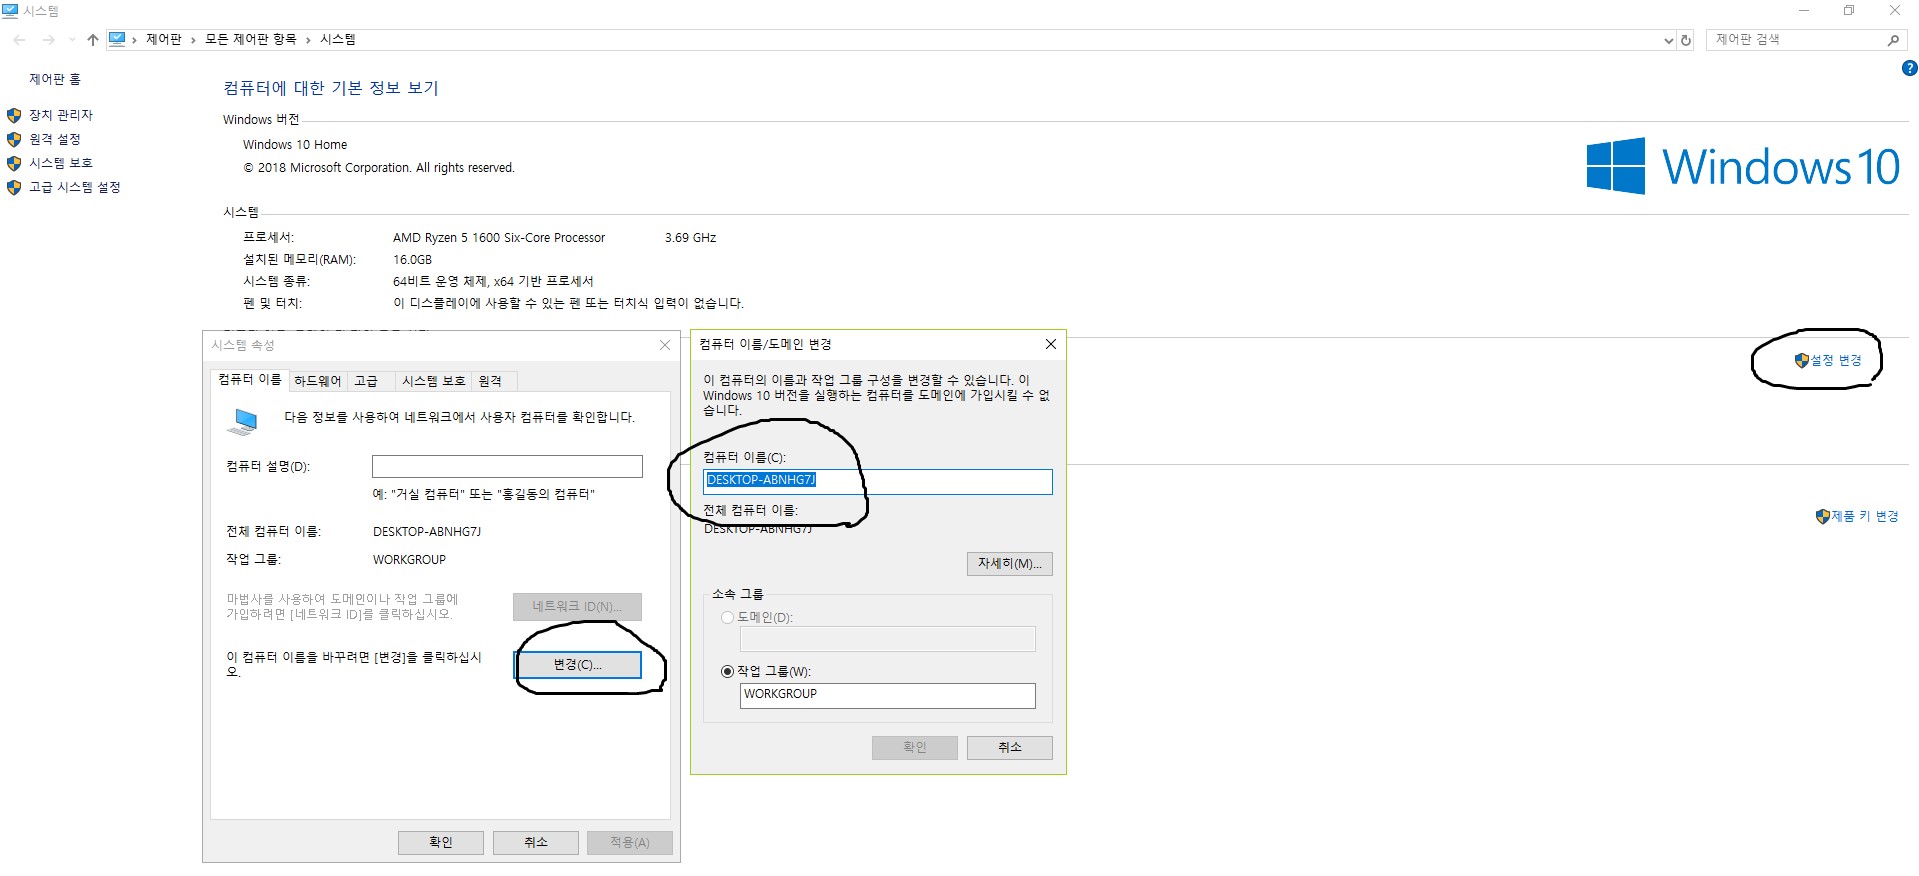The height and width of the screenshot is (876, 1919).
Task: Click the 설정 변경 shield link
Action: point(1835,360)
